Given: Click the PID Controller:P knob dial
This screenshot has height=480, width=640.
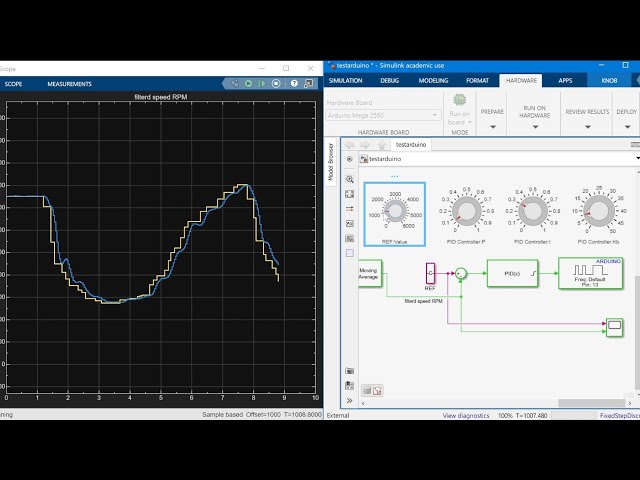Looking at the screenshot, I should point(467,211).
